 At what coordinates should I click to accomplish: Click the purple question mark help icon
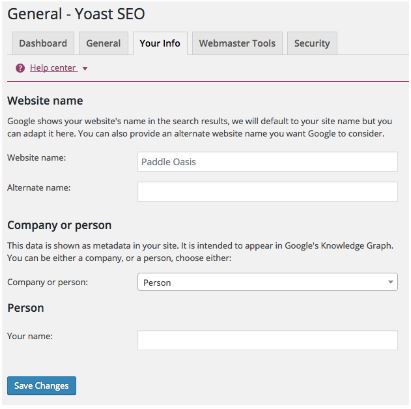(20, 68)
